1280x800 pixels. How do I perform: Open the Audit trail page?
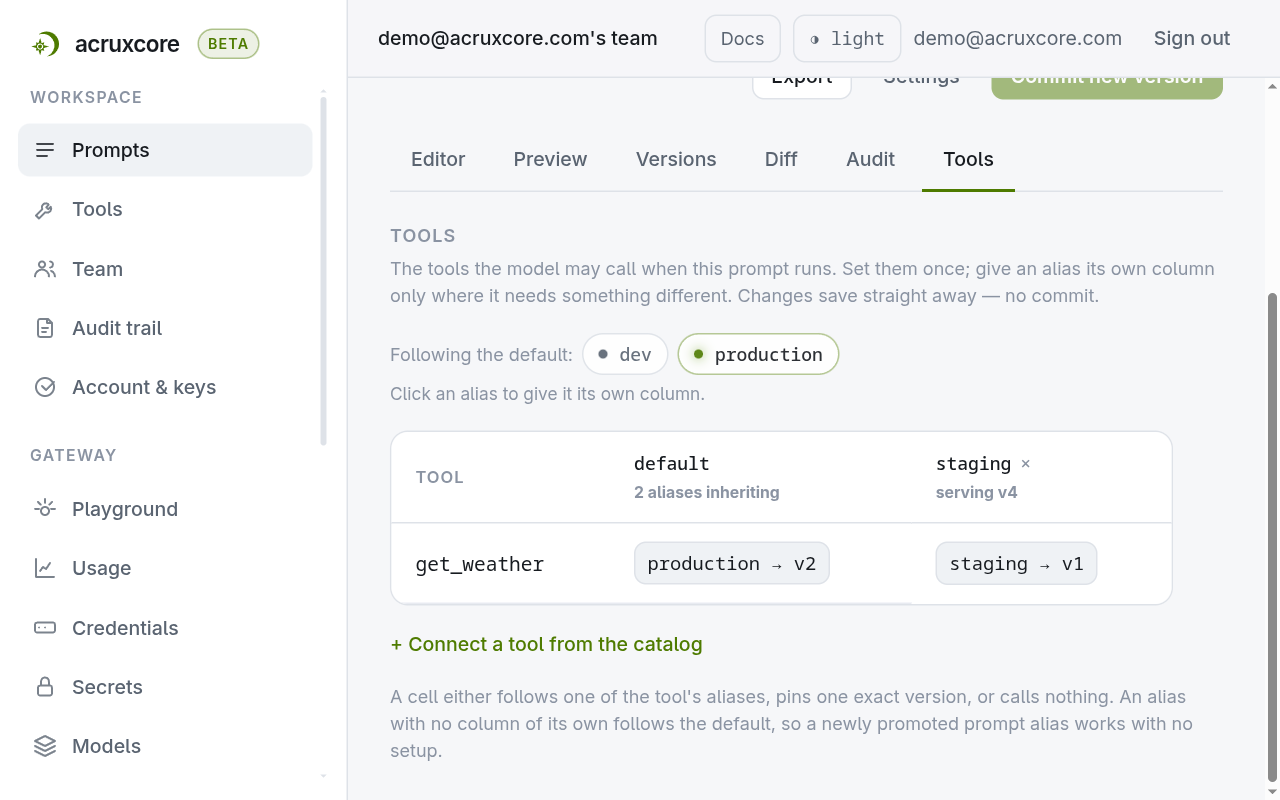coord(165,328)
